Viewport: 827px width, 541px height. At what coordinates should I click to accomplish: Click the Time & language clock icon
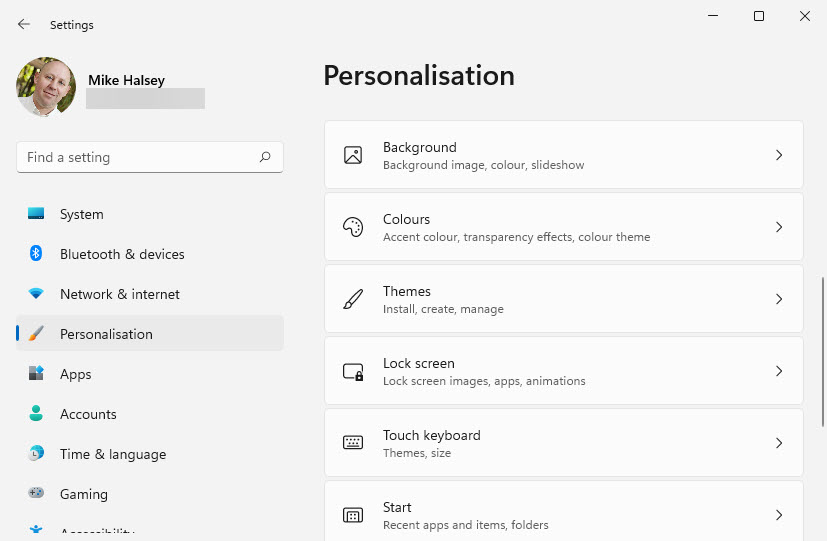[36, 454]
